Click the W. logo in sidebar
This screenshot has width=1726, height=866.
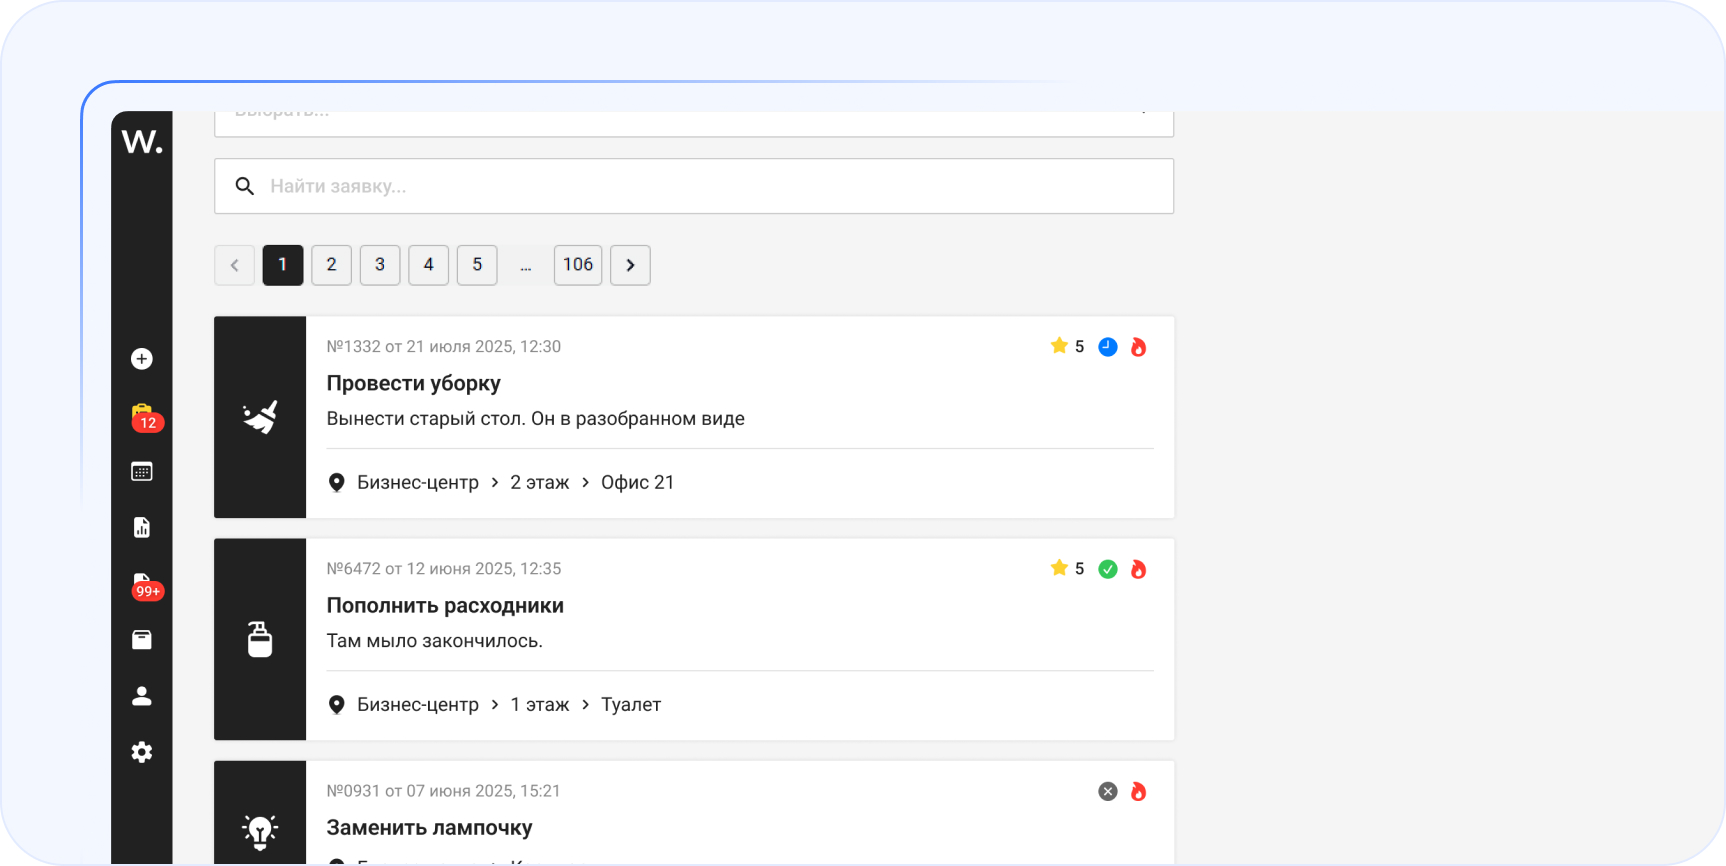point(142,142)
